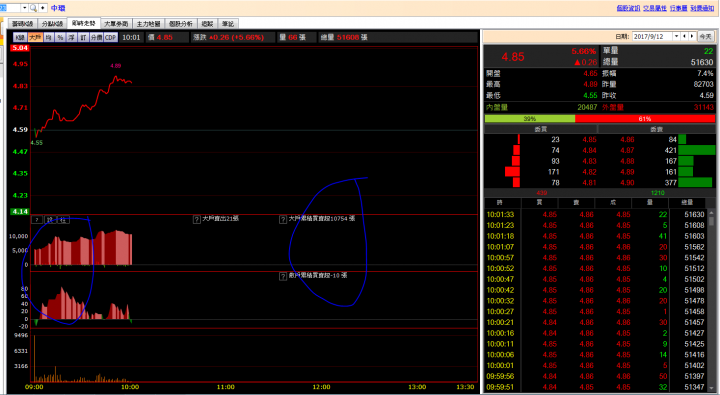Click the 39% green inner-volume bar
This screenshot has height=395, width=720.
click(530, 118)
